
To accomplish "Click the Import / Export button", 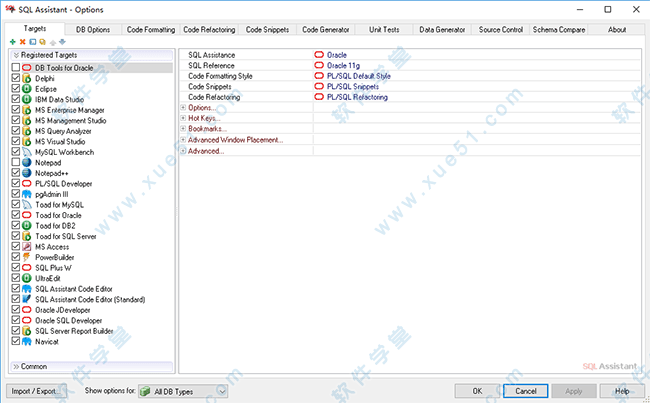I will (x=34, y=391).
